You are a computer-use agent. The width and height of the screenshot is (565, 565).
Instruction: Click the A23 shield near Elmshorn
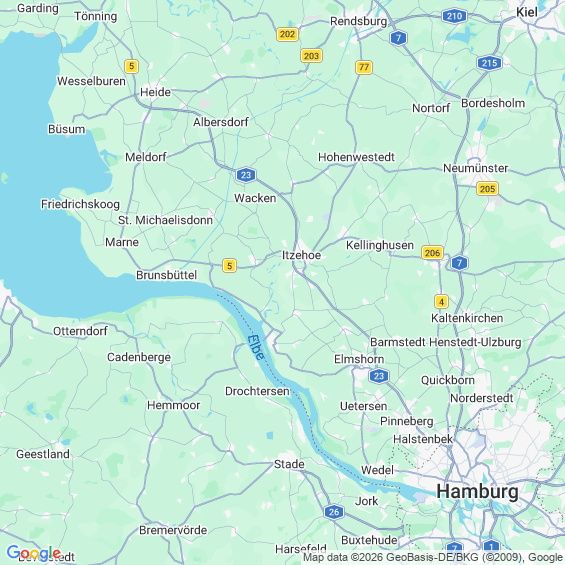pos(379,377)
